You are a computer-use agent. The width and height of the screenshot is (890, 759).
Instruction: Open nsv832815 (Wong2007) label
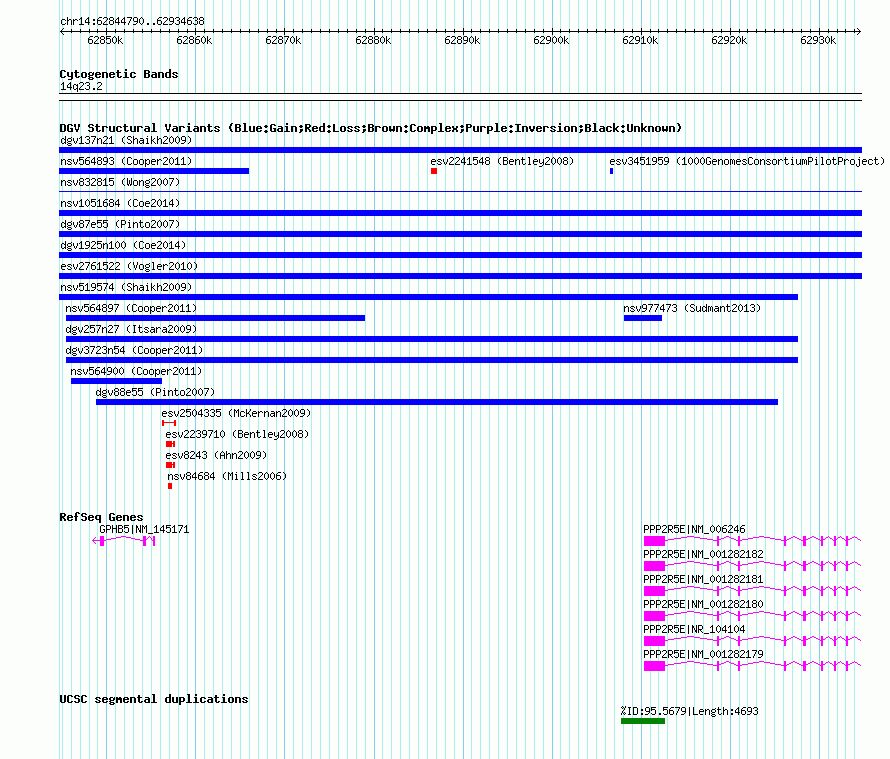pos(120,182)
